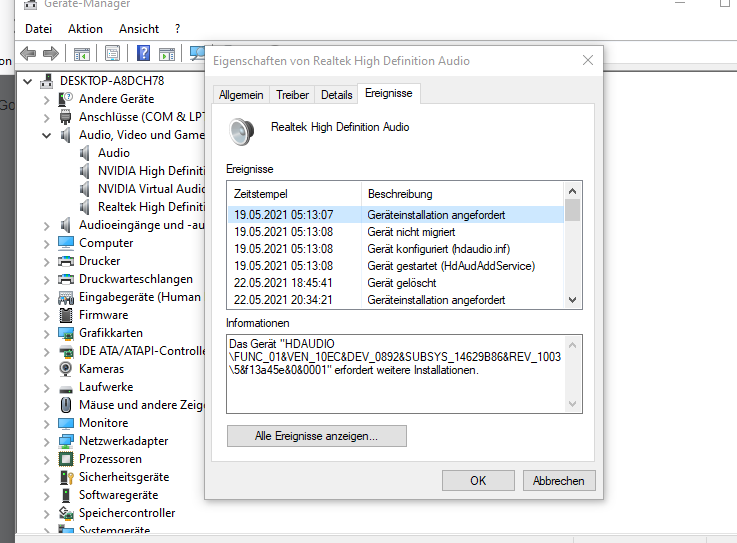Expand the Netzwerkadapter category
Viewport: 737px width, 543px height.
47,441
